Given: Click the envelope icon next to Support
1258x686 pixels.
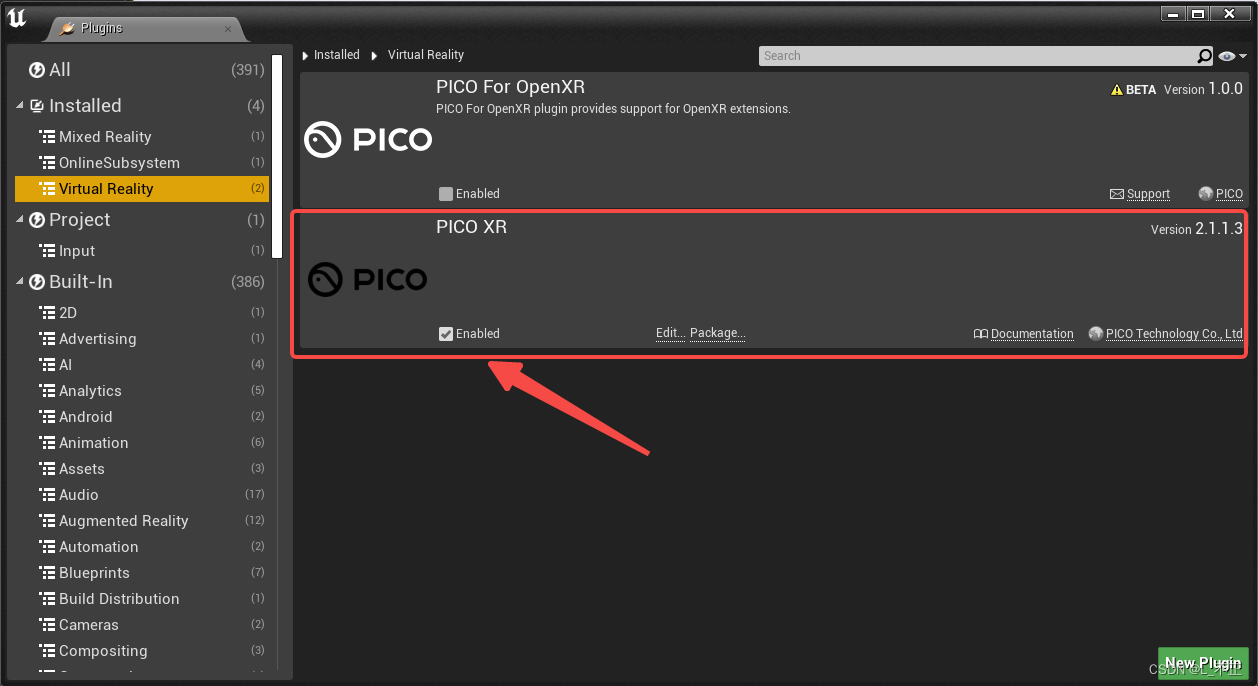Looking at the screenshot, I should tap(1118, 194).
